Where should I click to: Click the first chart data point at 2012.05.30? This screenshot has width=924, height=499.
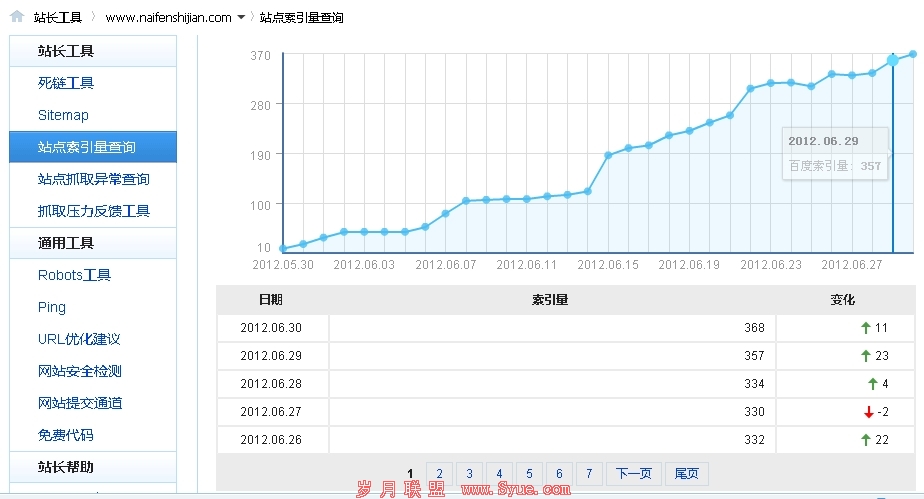tap(283, 249)
